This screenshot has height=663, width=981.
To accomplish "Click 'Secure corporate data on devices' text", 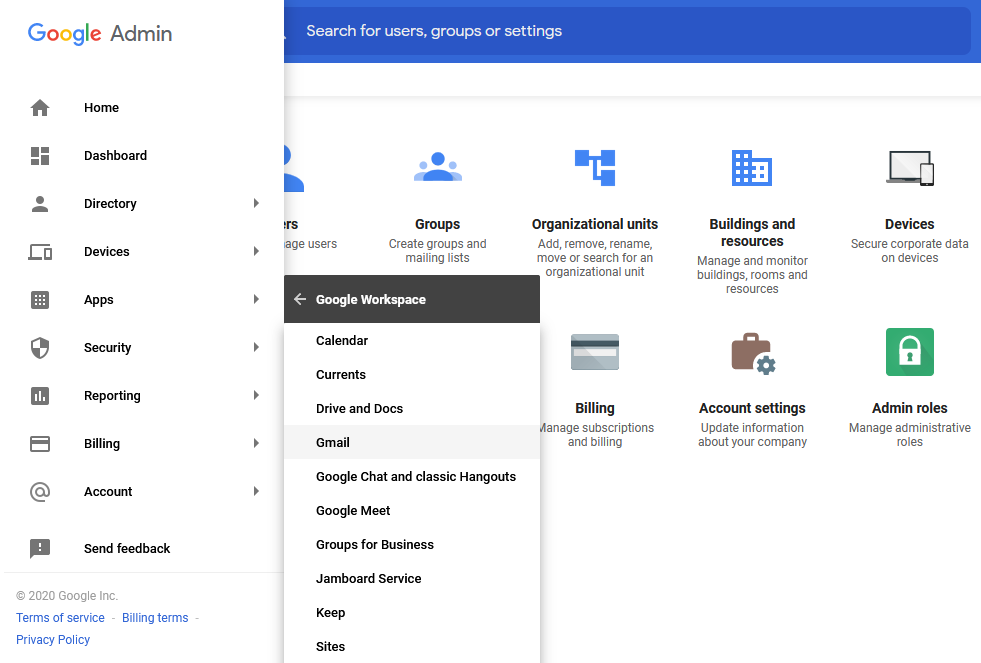I will (x=910, y=251).
